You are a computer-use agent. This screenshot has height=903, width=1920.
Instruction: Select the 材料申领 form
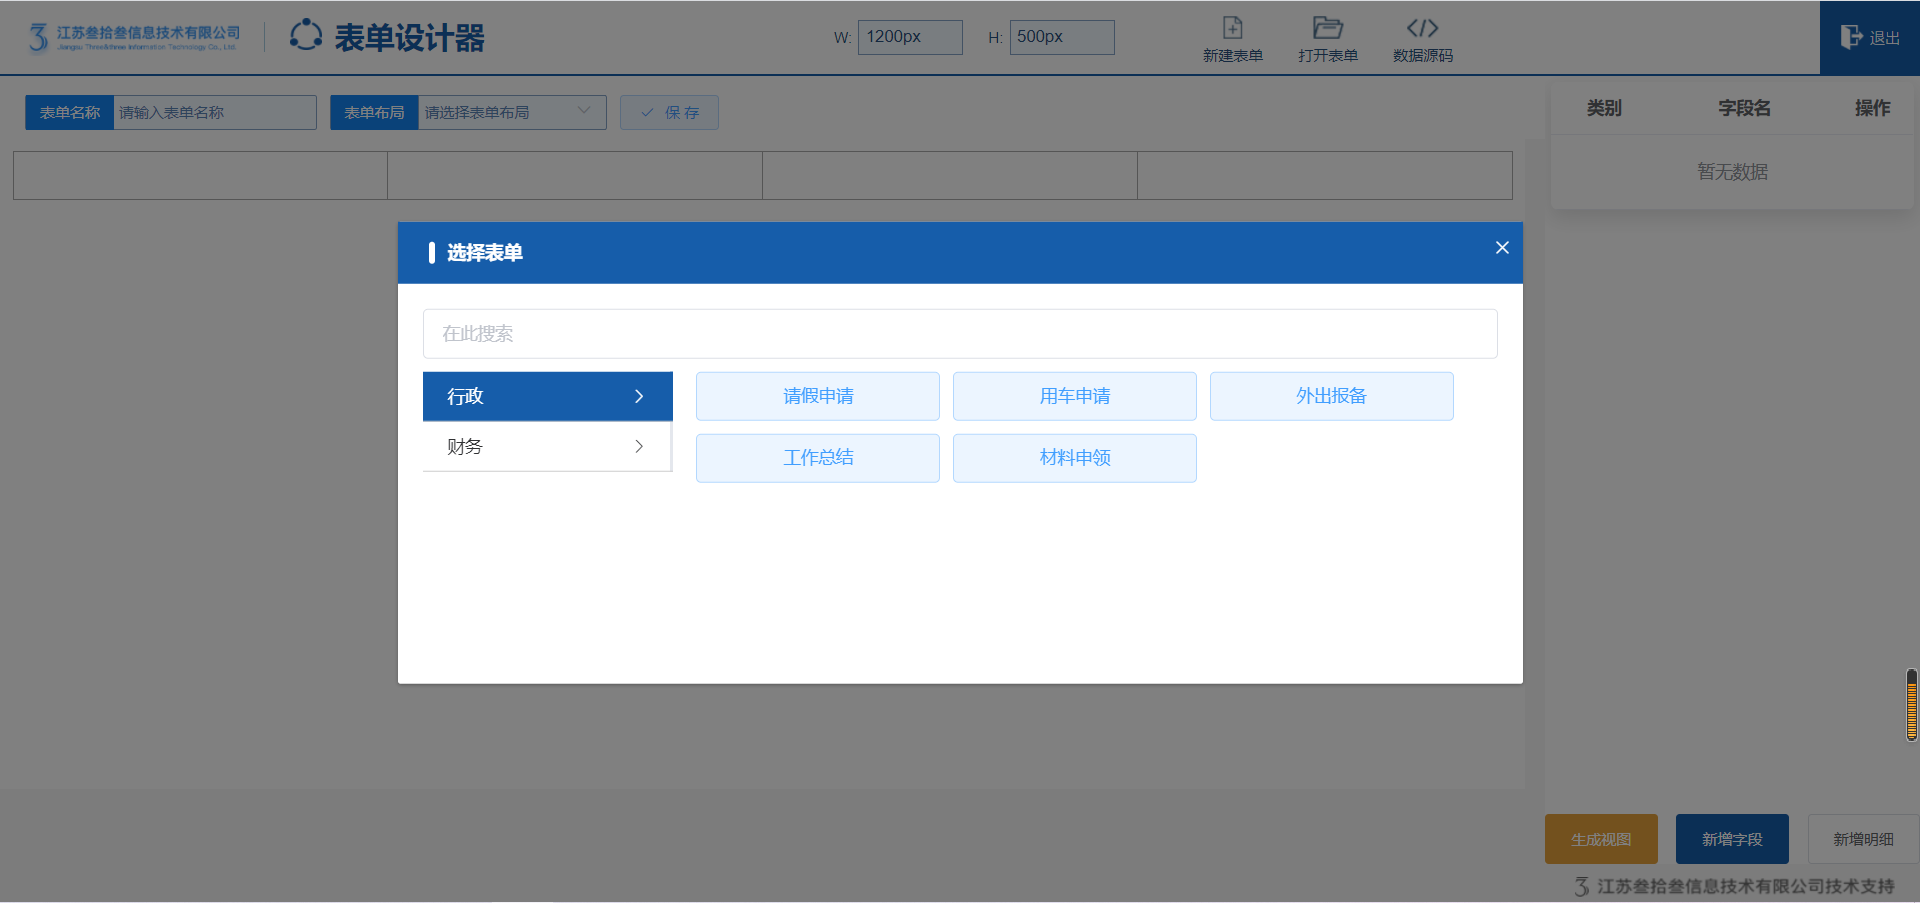click(1074, 458)
